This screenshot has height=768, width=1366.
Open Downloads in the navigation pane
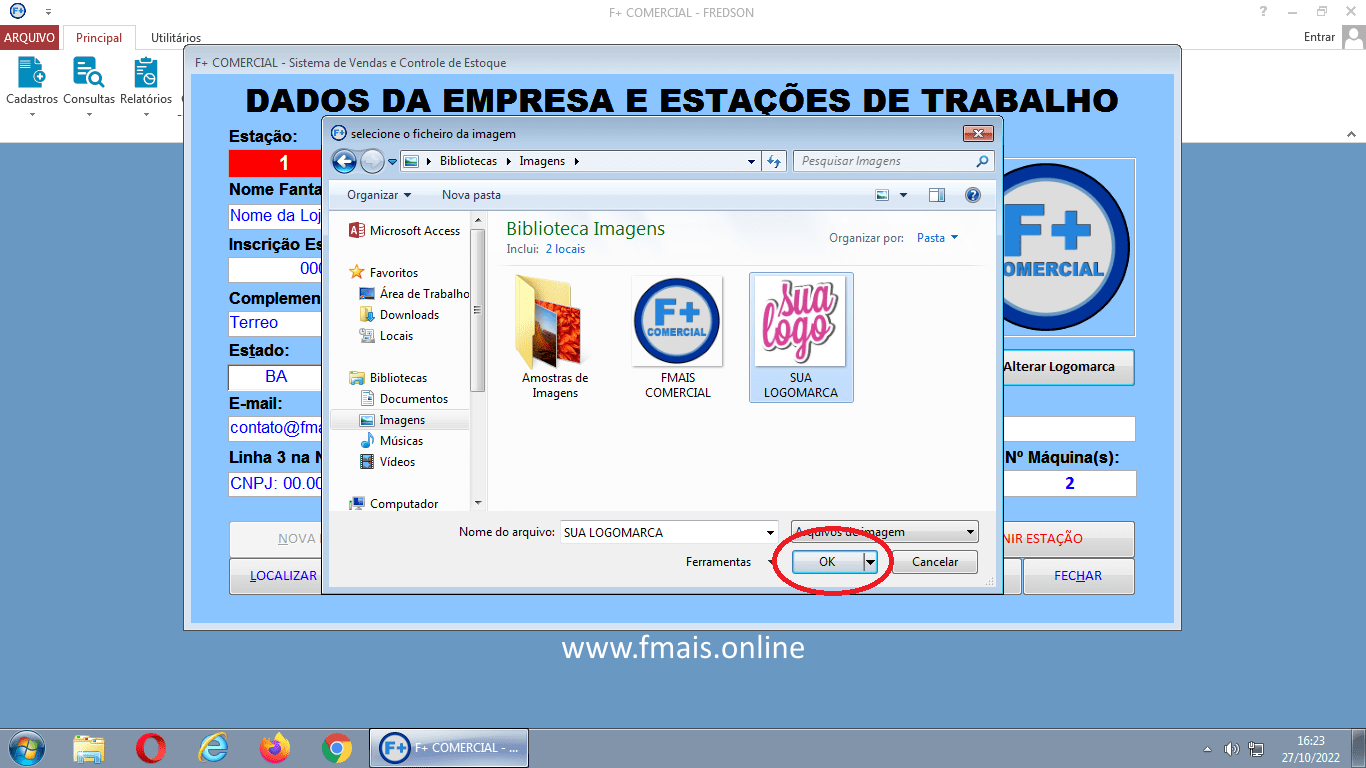399,315
